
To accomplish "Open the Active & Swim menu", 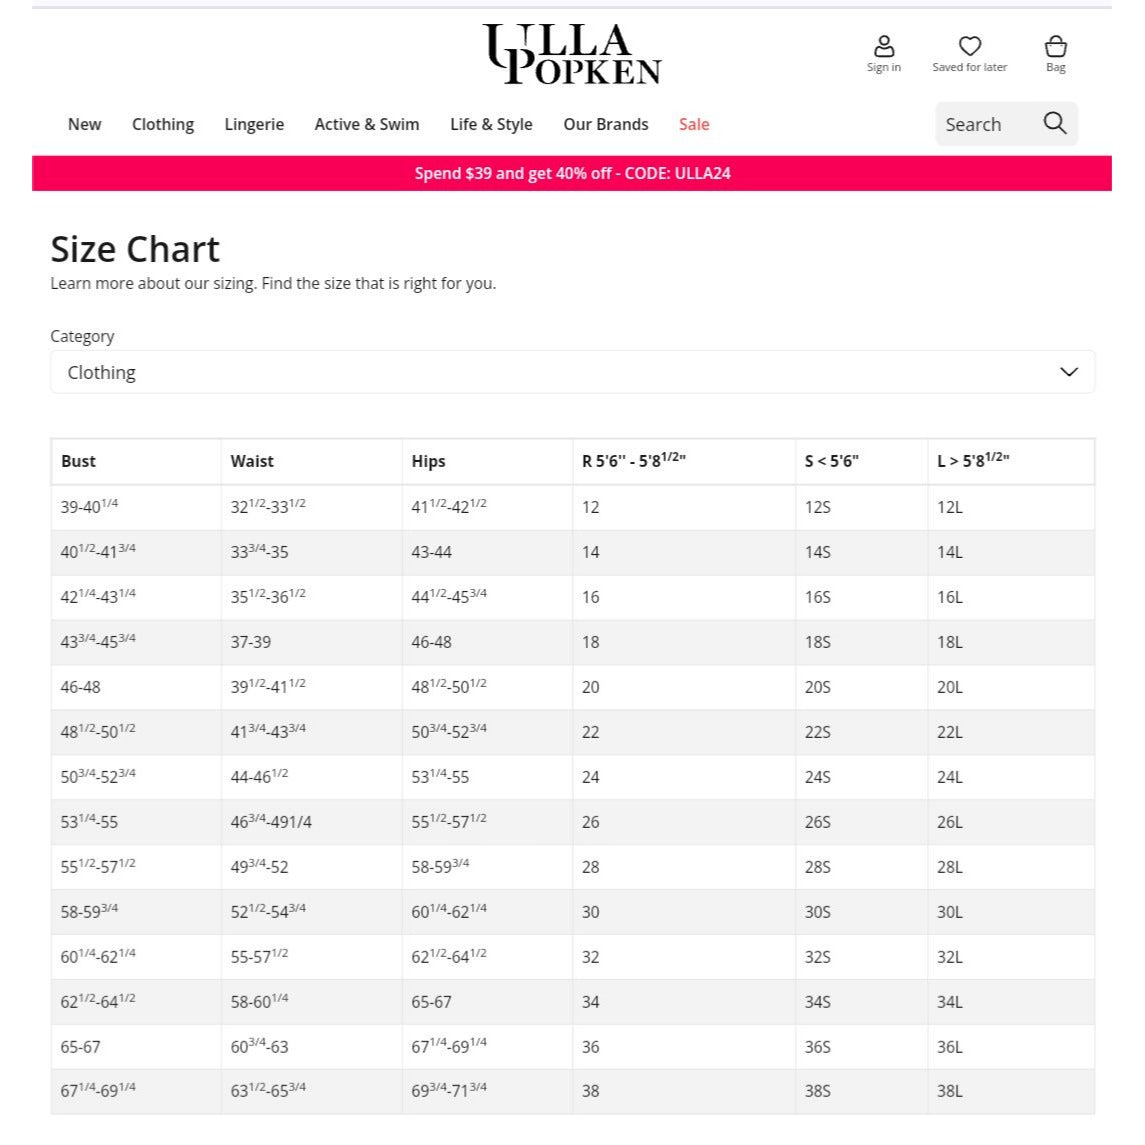I will 367,124.
